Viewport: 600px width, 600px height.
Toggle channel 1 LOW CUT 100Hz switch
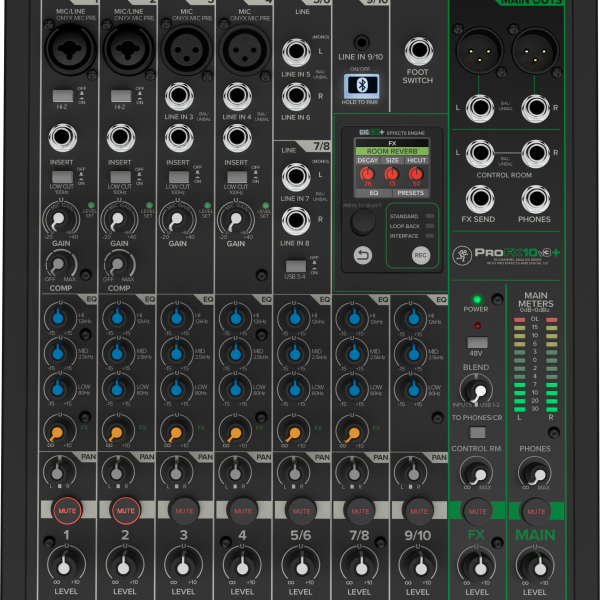point(62,177)
